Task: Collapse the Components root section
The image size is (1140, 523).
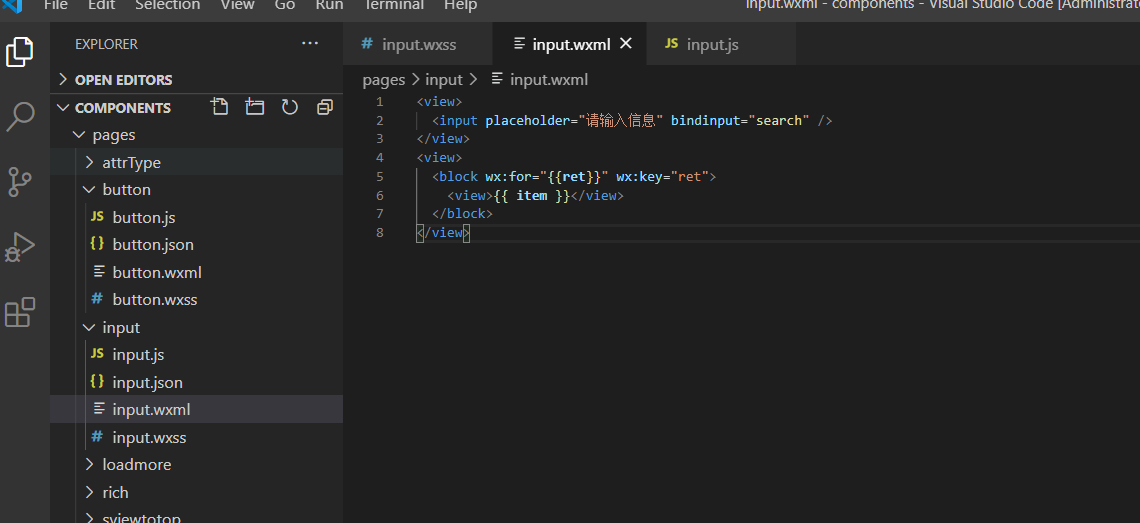Action: pos(123,108)
